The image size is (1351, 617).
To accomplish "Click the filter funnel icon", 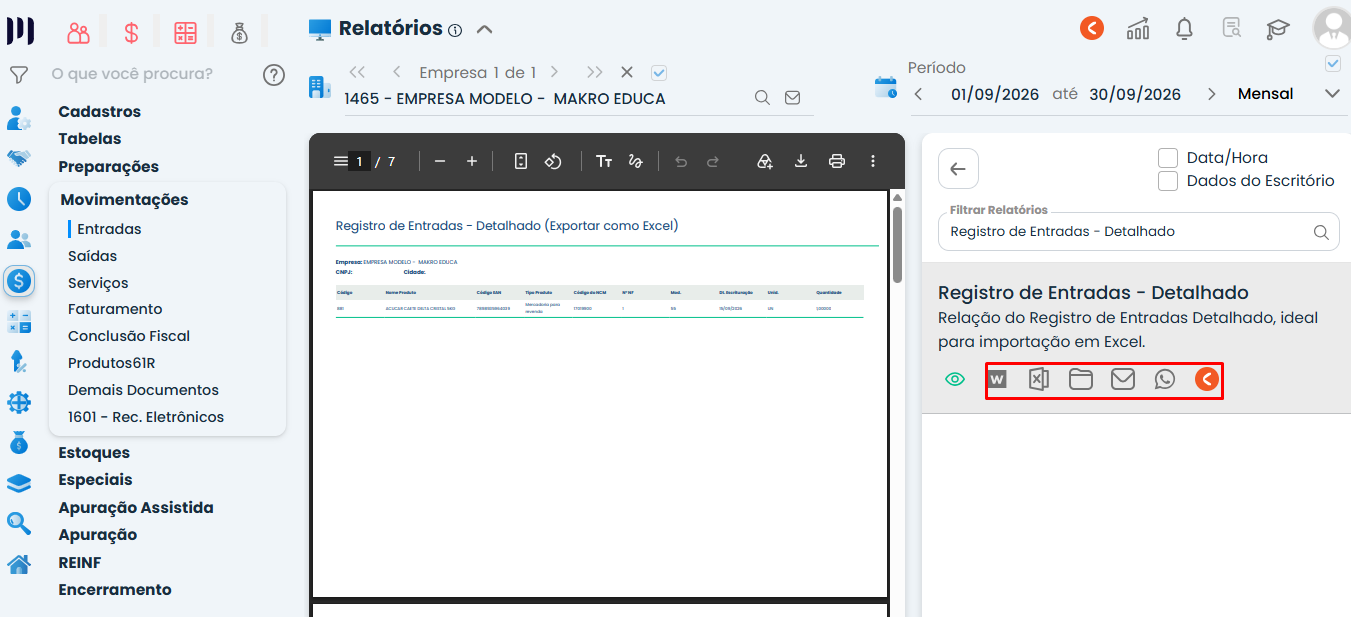I will tap(18, 74).
